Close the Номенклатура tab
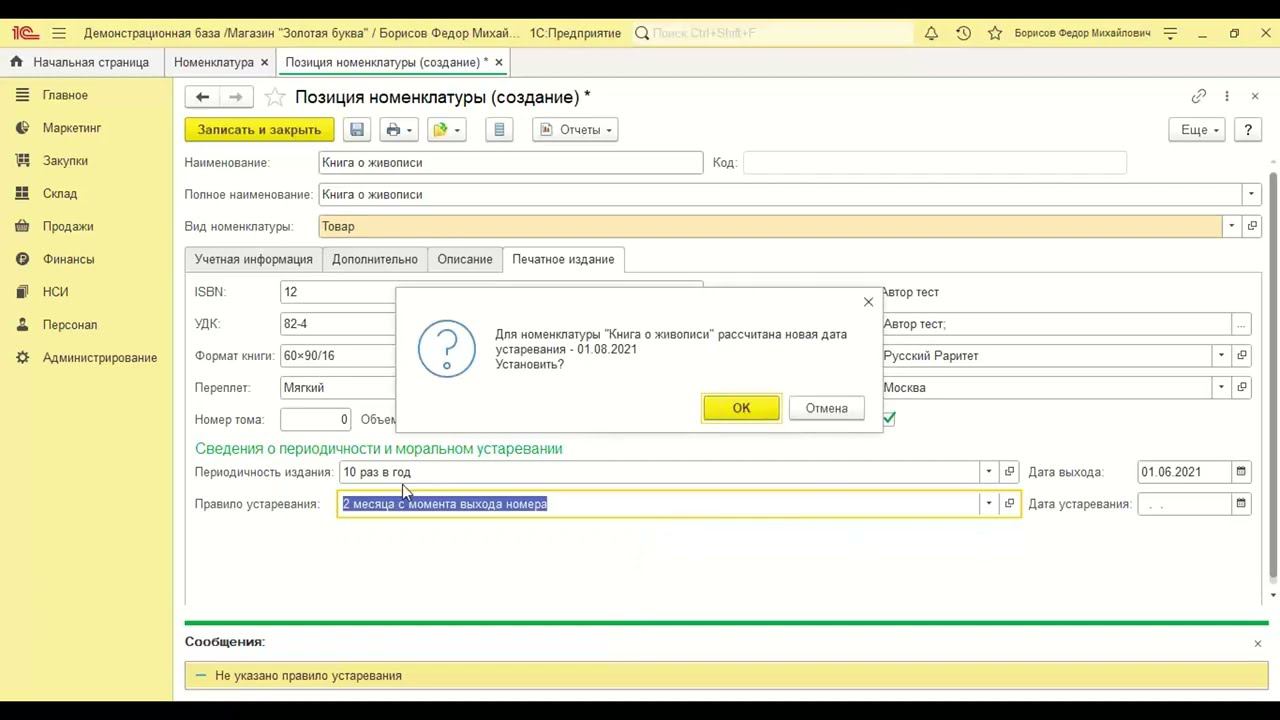The height and width of the screenshot is (720, 1280). click(265, 62)
